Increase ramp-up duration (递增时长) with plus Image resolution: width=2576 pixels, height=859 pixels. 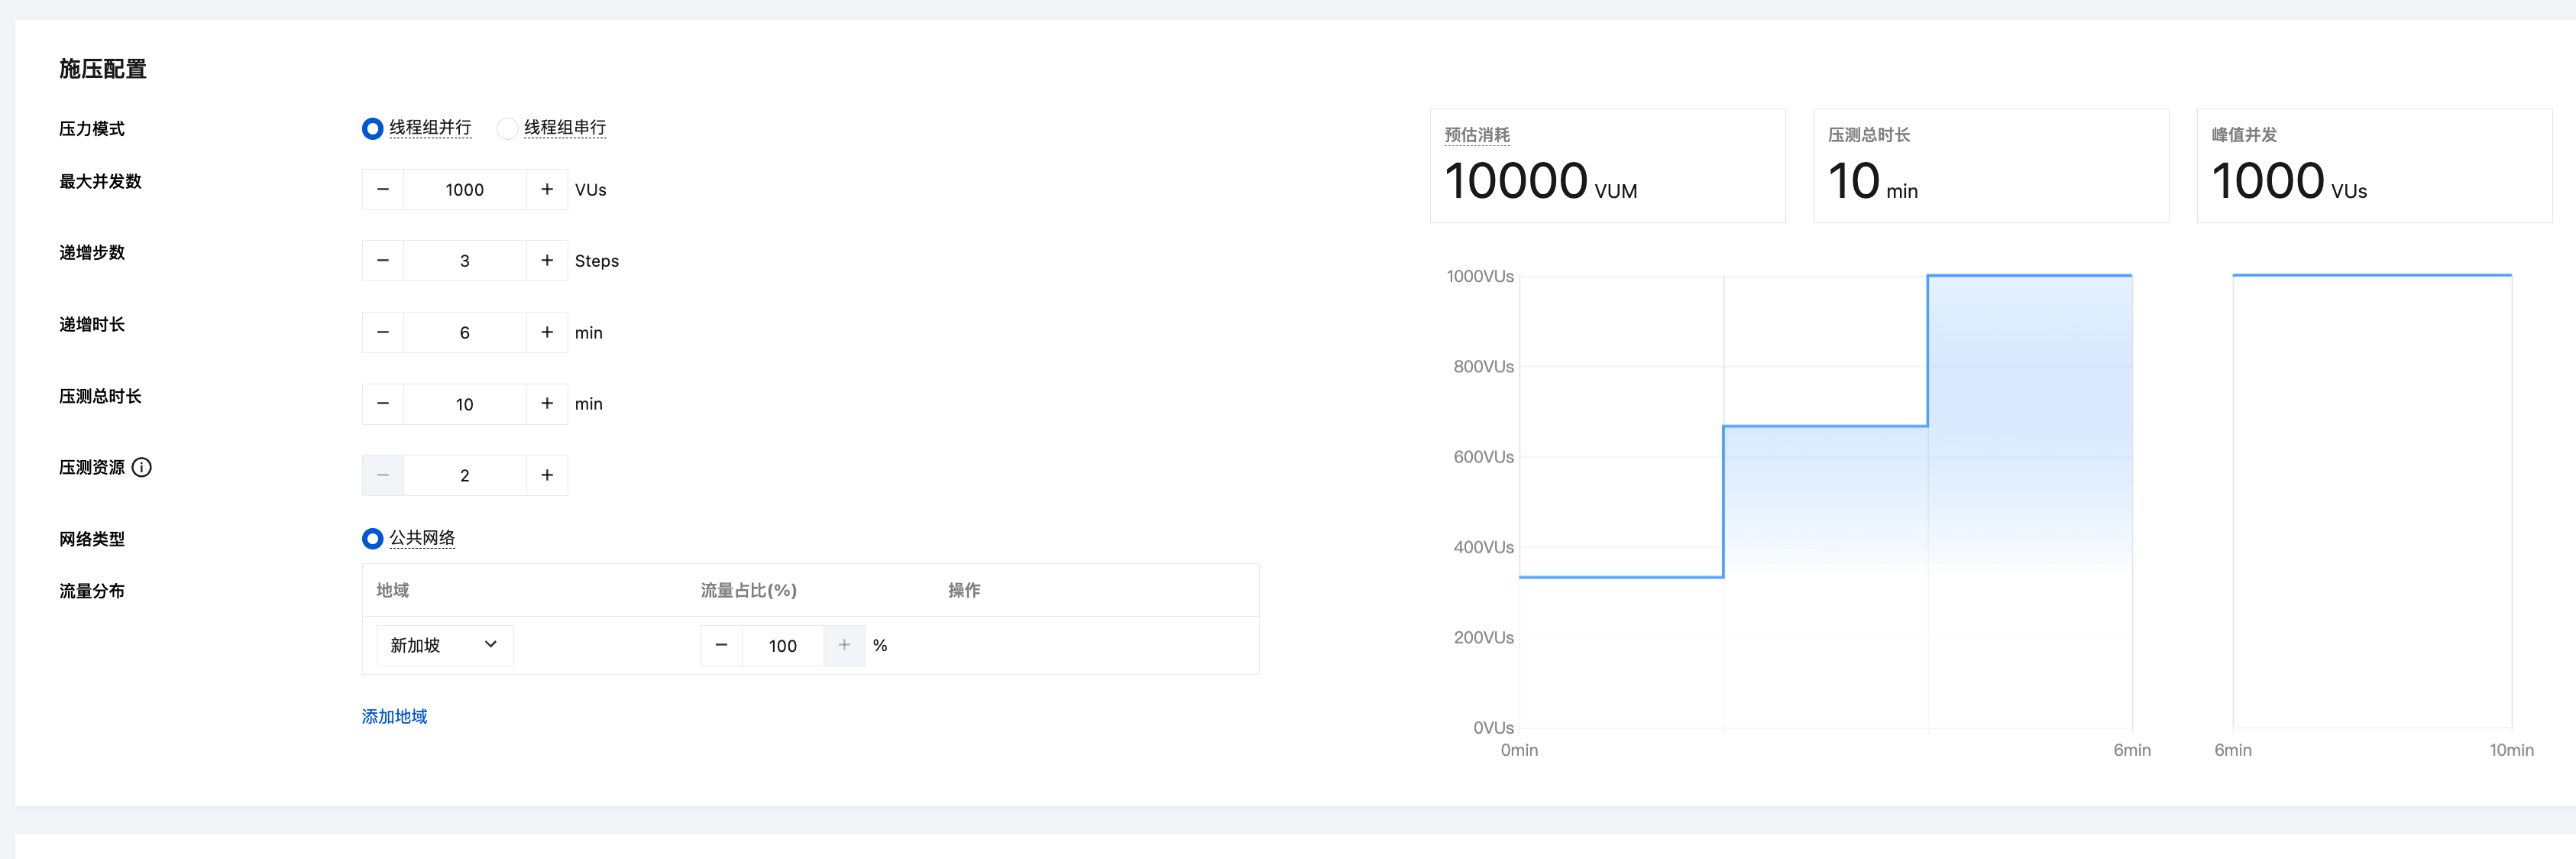[546, 332]
